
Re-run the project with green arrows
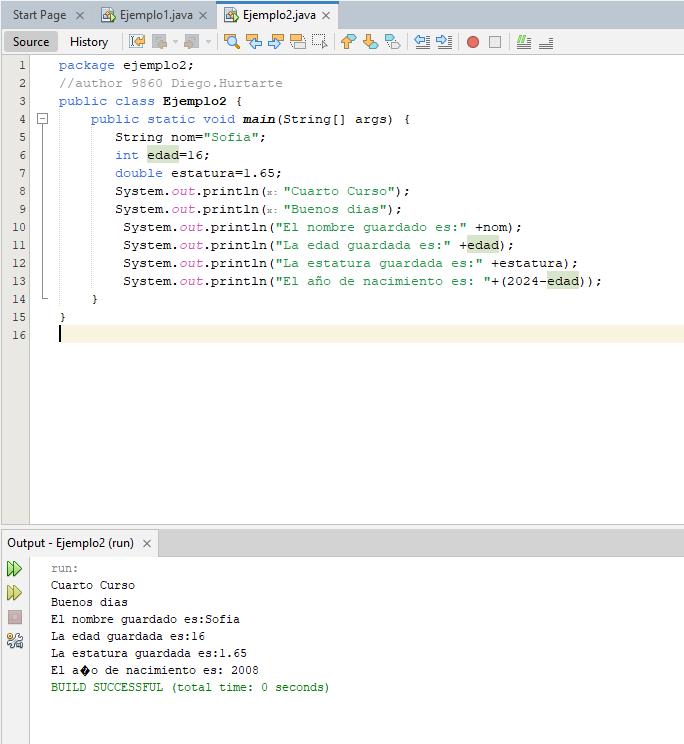click(x=14, y=568)
